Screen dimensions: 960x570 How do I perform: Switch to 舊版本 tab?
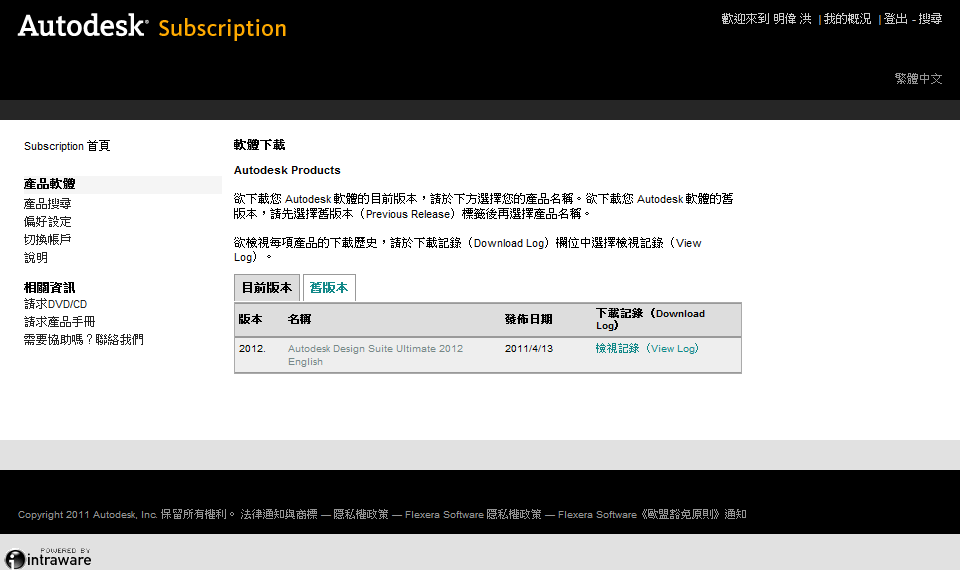(329, 288)
